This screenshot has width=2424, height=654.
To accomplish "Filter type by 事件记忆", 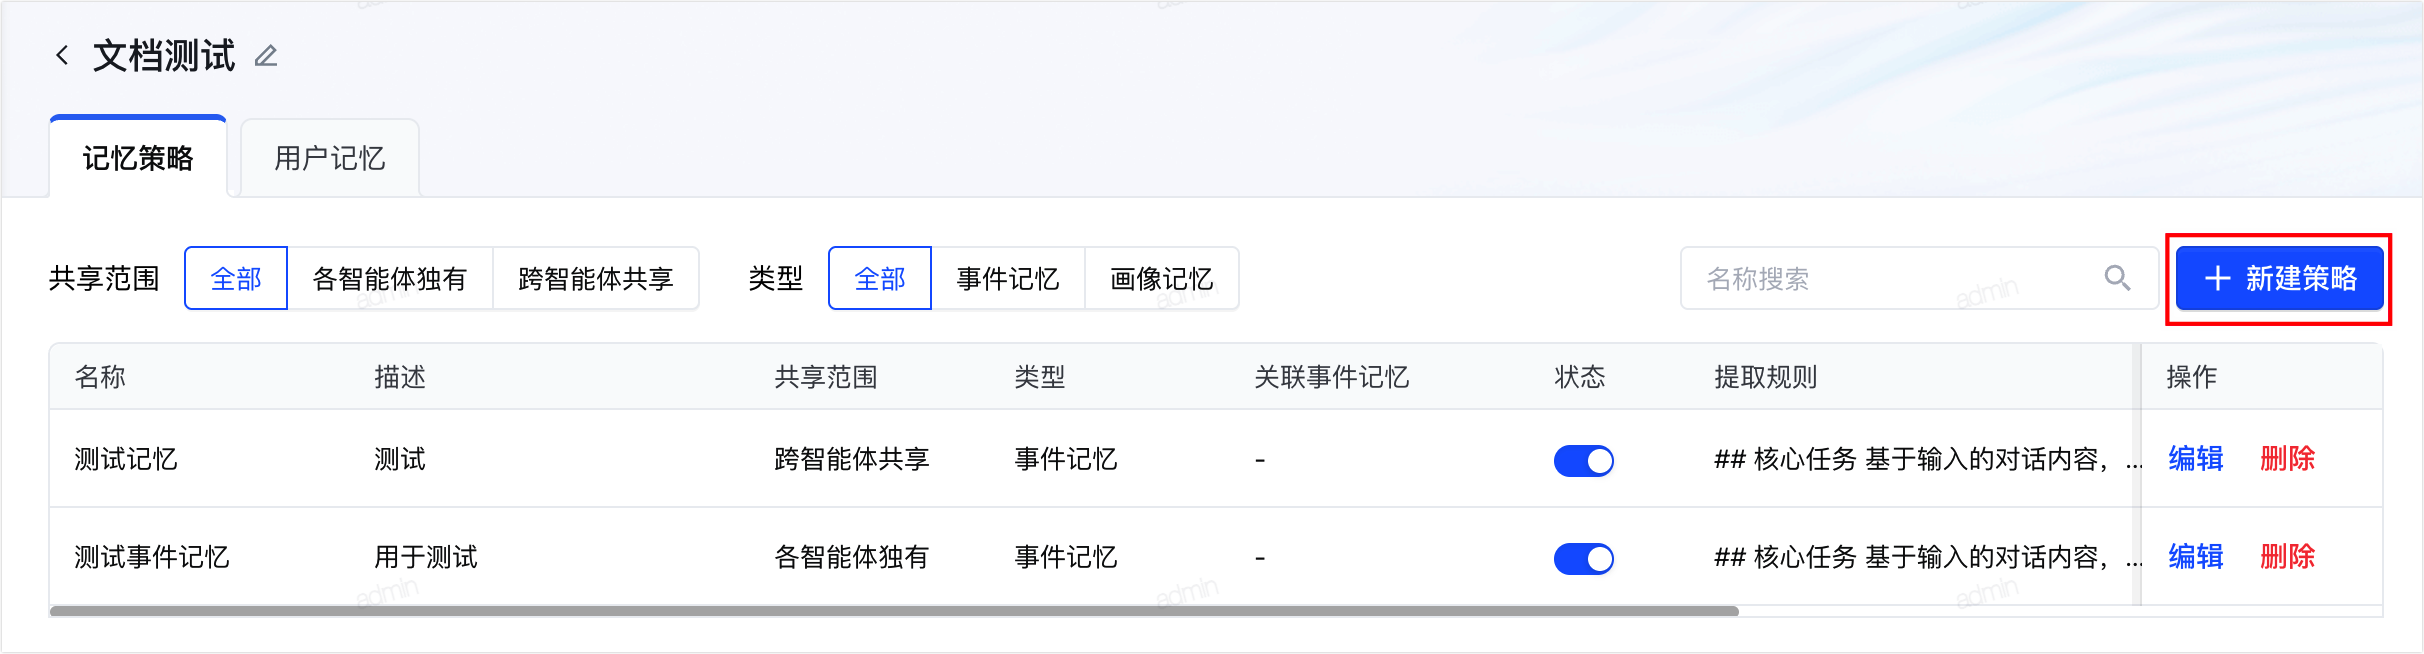I will coord(1008,278).
